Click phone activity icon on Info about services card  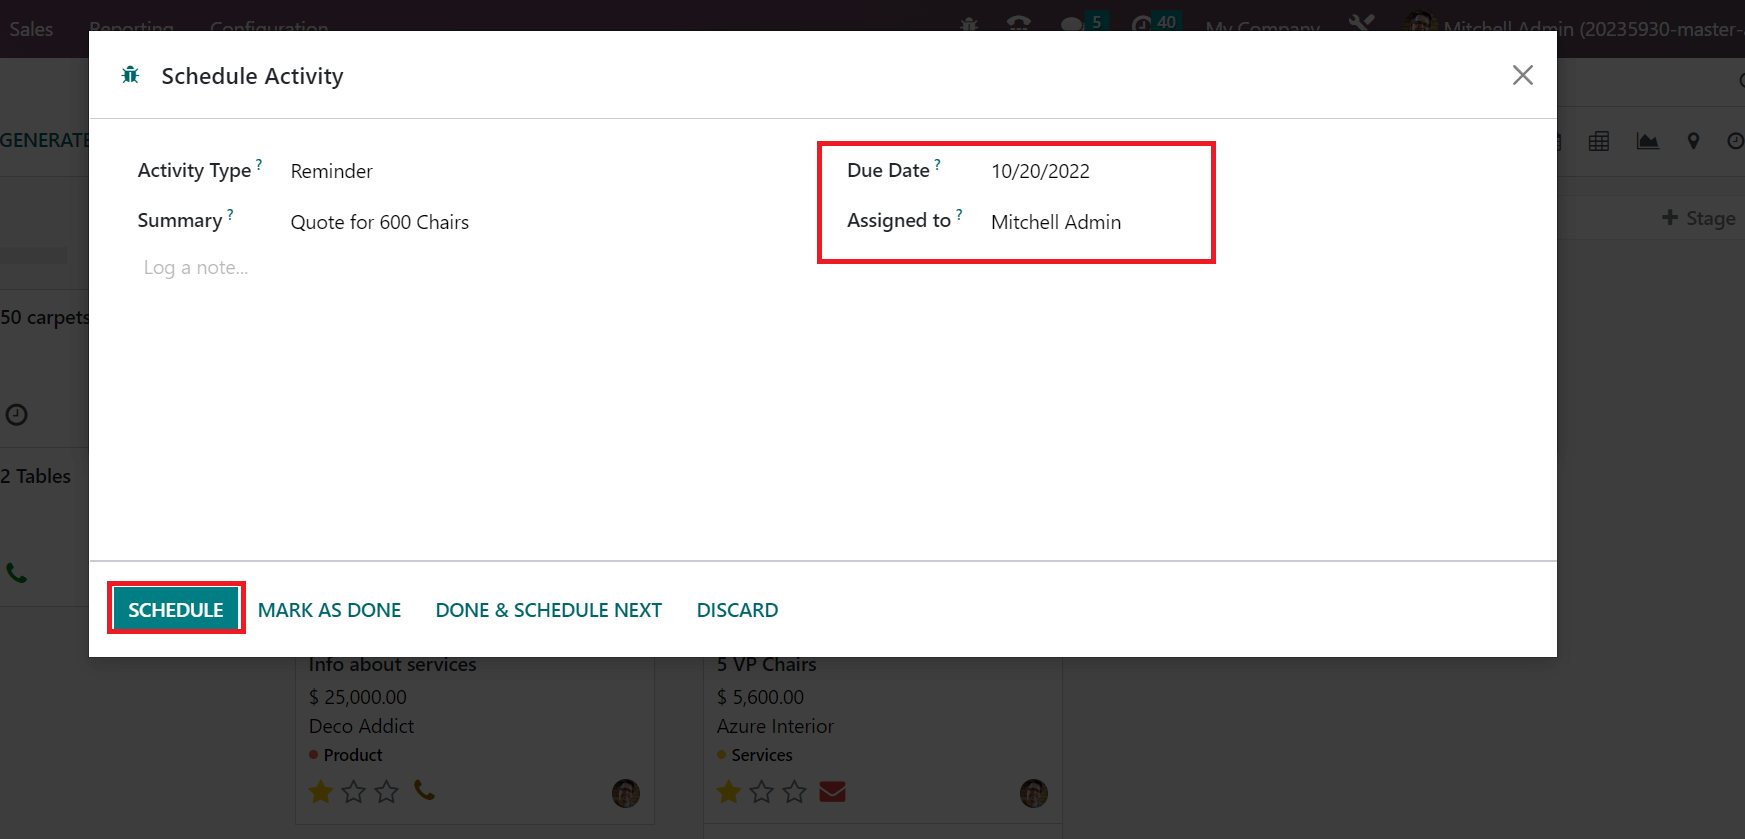tap(424, 791)
